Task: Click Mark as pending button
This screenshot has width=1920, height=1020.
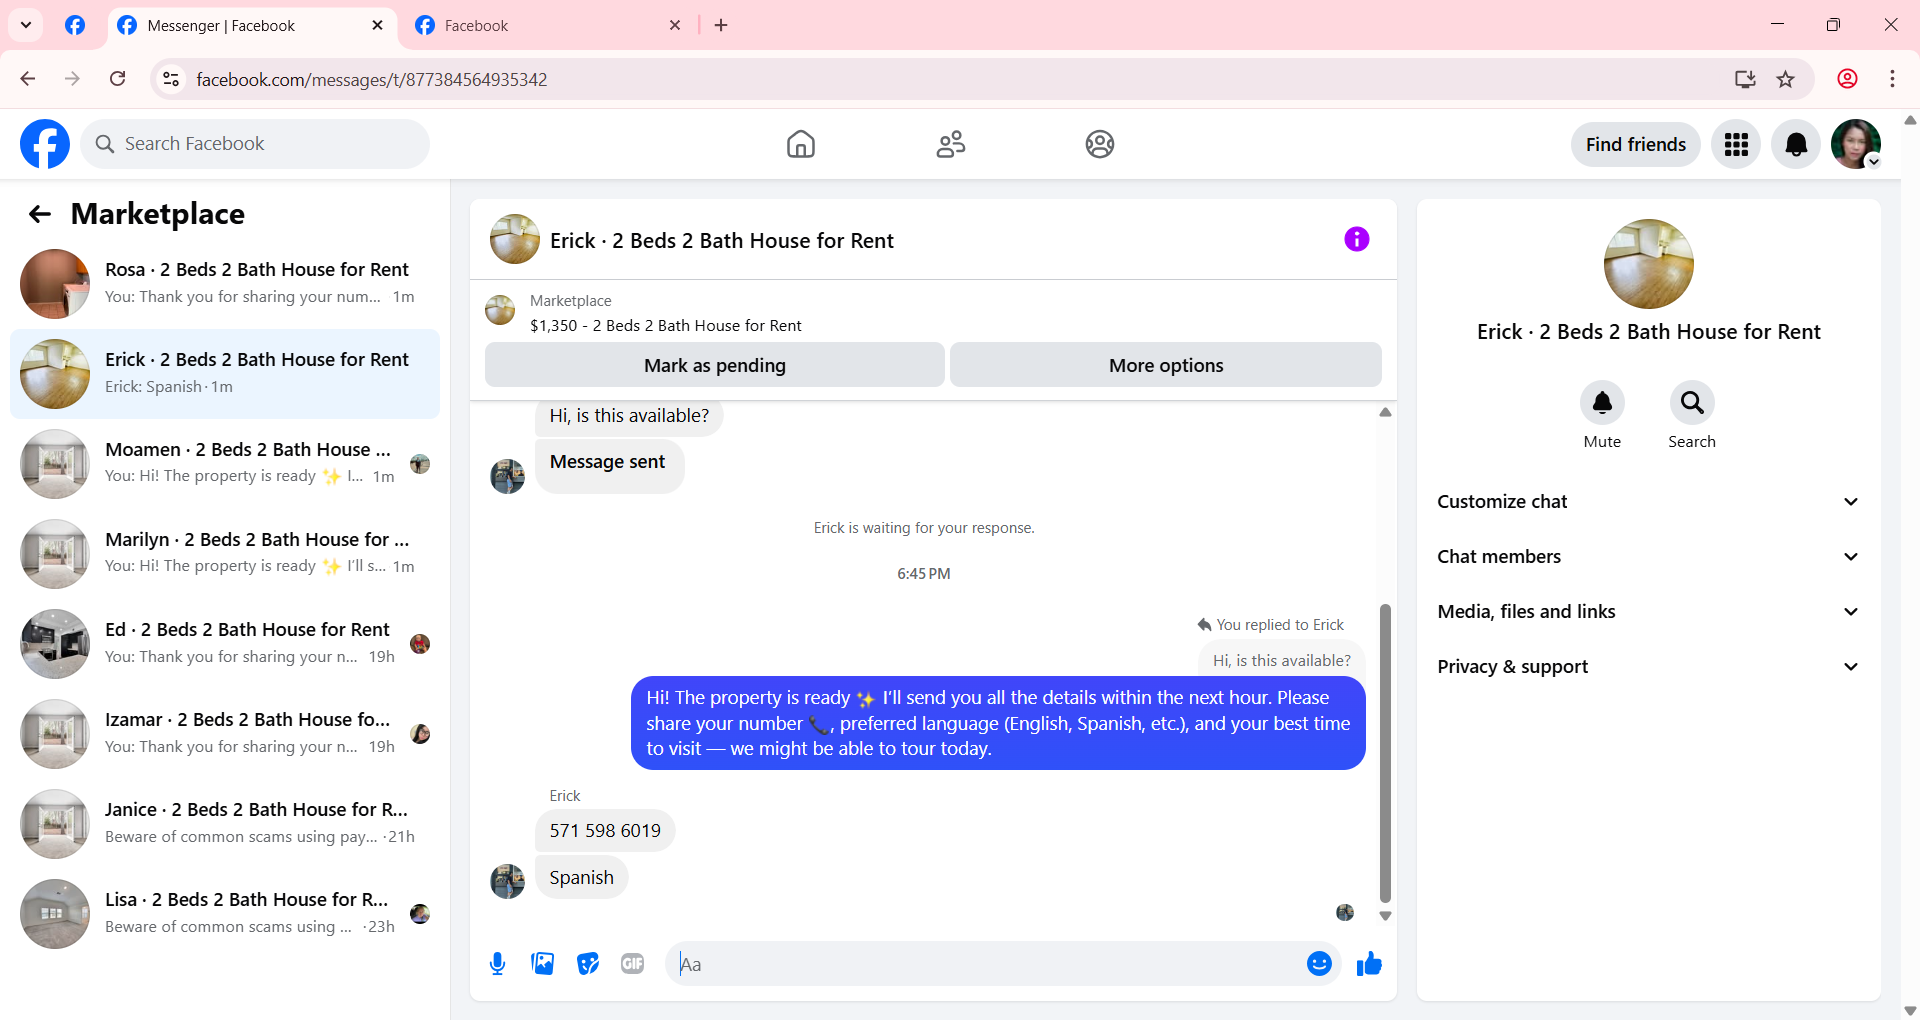Action: coord(715,365)
